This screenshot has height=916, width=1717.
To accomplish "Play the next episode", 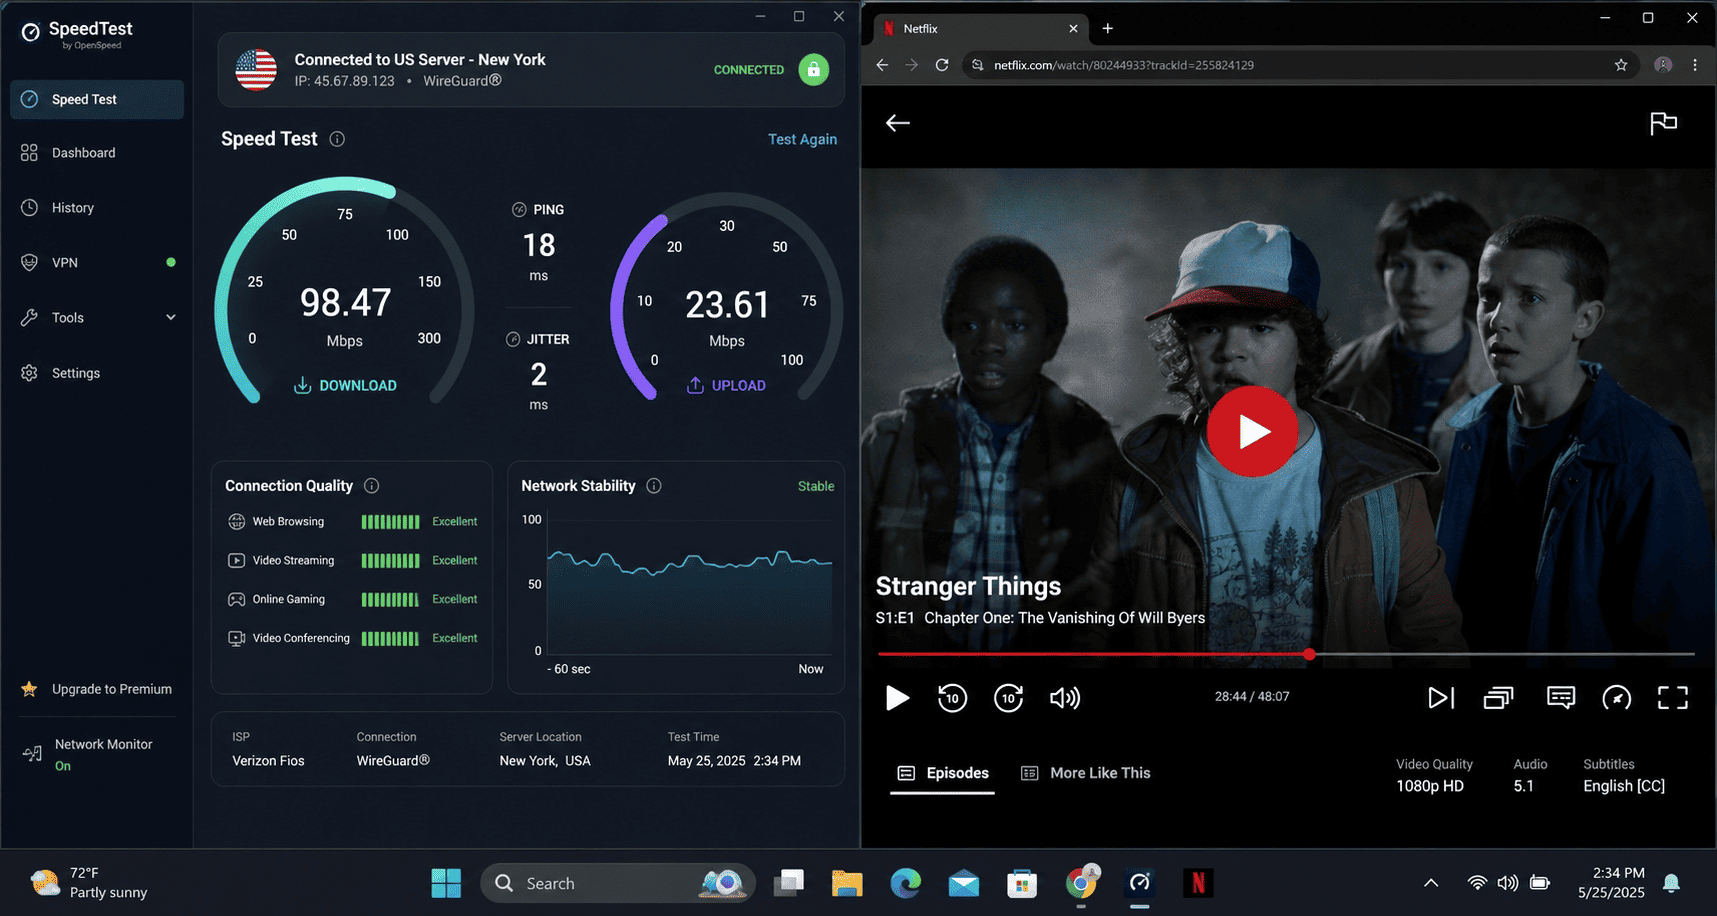I will point(1441,698).
